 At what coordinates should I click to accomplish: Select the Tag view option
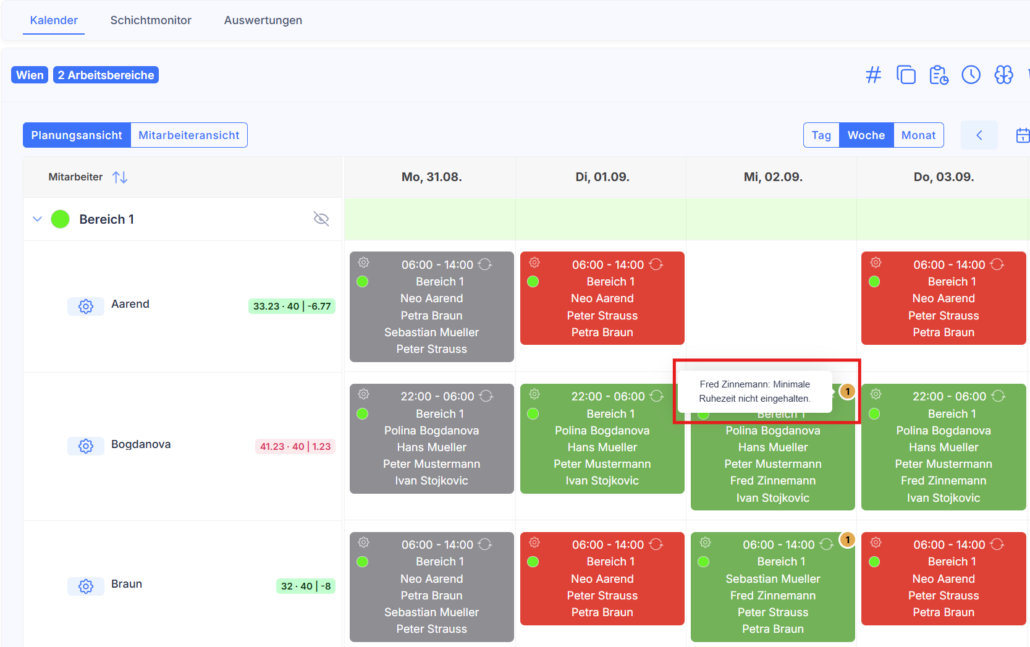pyautogui.click(x=821, y=135)
